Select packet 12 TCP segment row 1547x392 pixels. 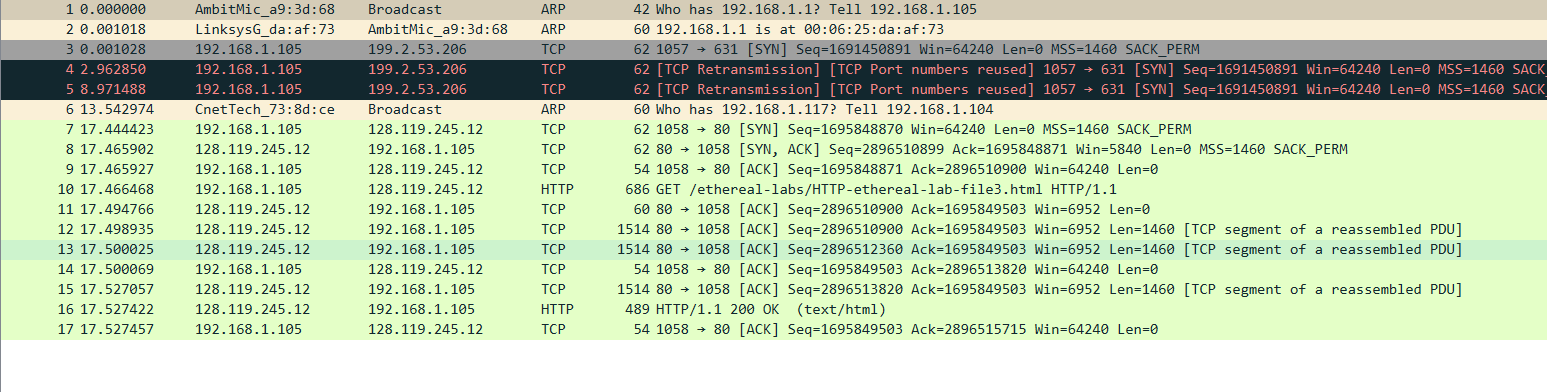pos(773,230)
